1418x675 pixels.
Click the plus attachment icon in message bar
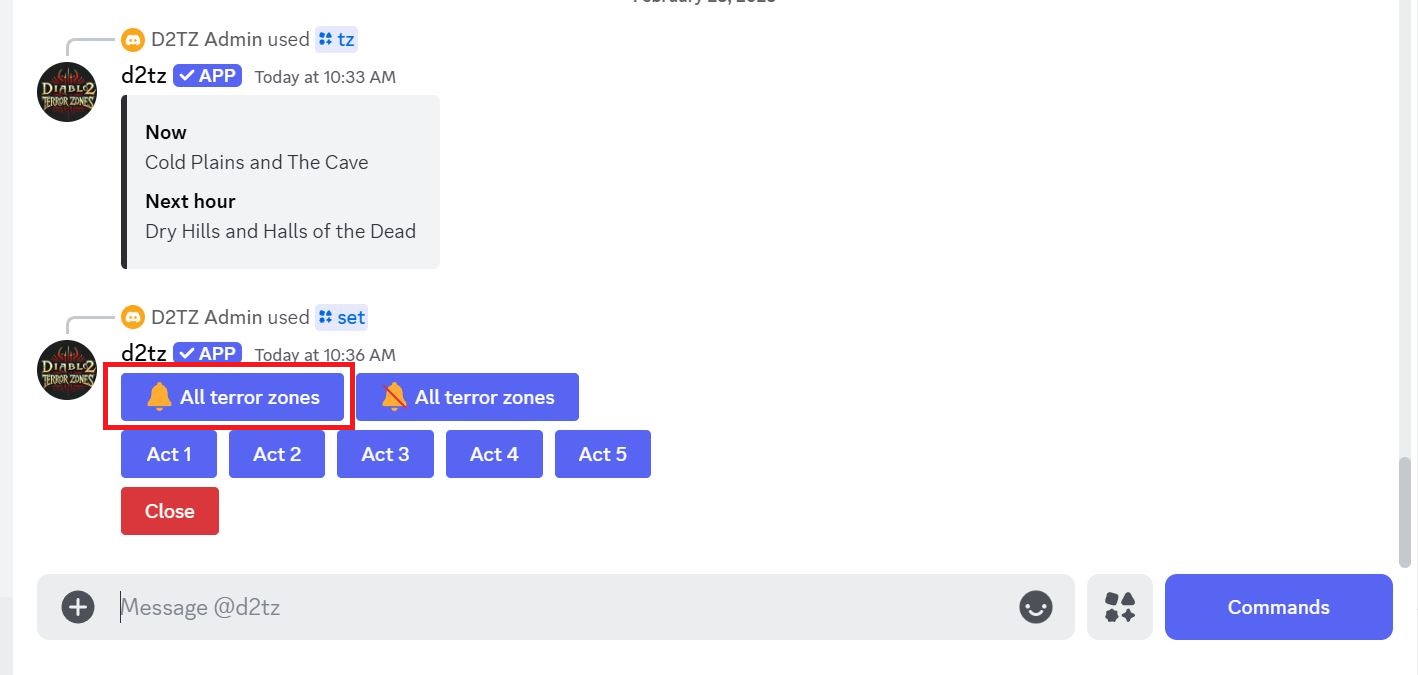tap(78, 607)
